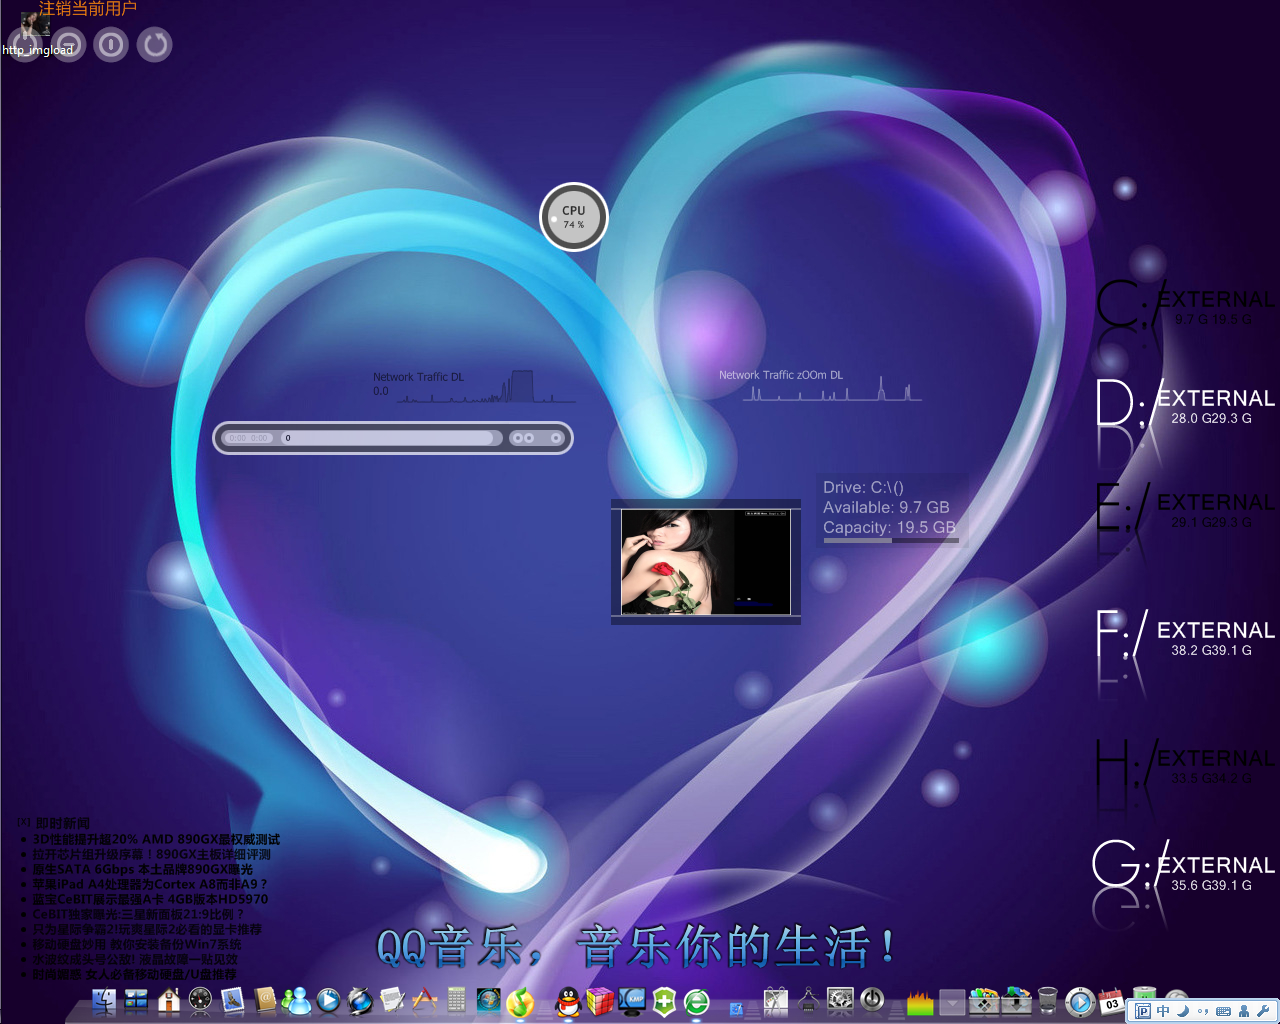Open the scissors snipping tool dock icon
1280x1024 pixels.
pyautogui.click(x=776, y=1001)
